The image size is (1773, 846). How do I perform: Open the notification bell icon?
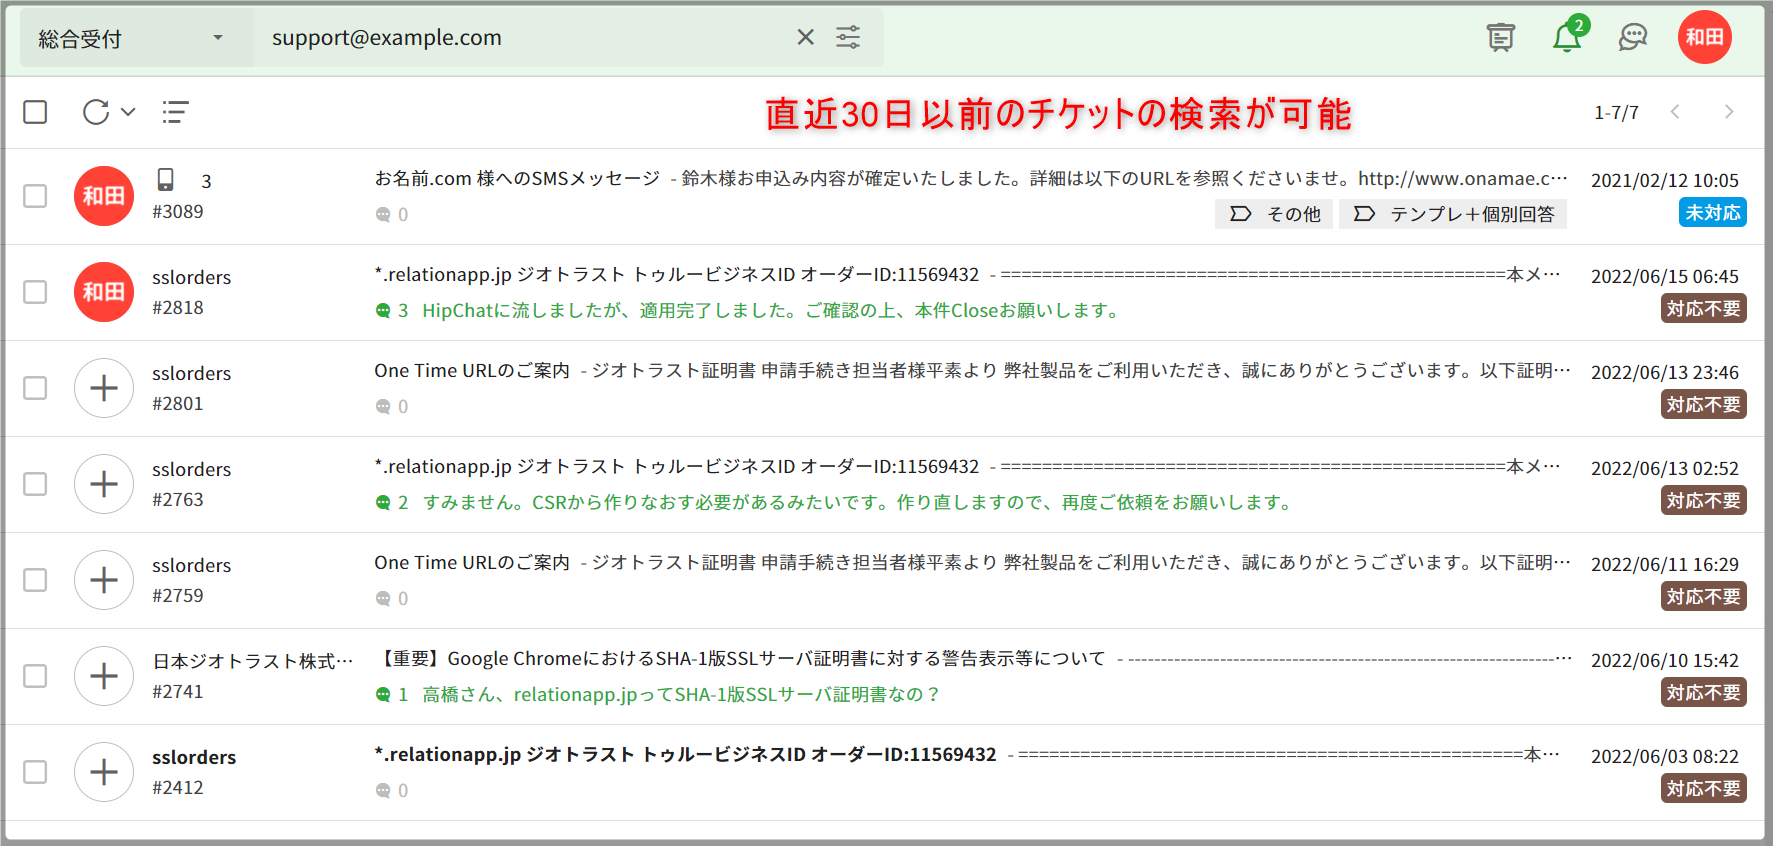[x=1566, y=38]
